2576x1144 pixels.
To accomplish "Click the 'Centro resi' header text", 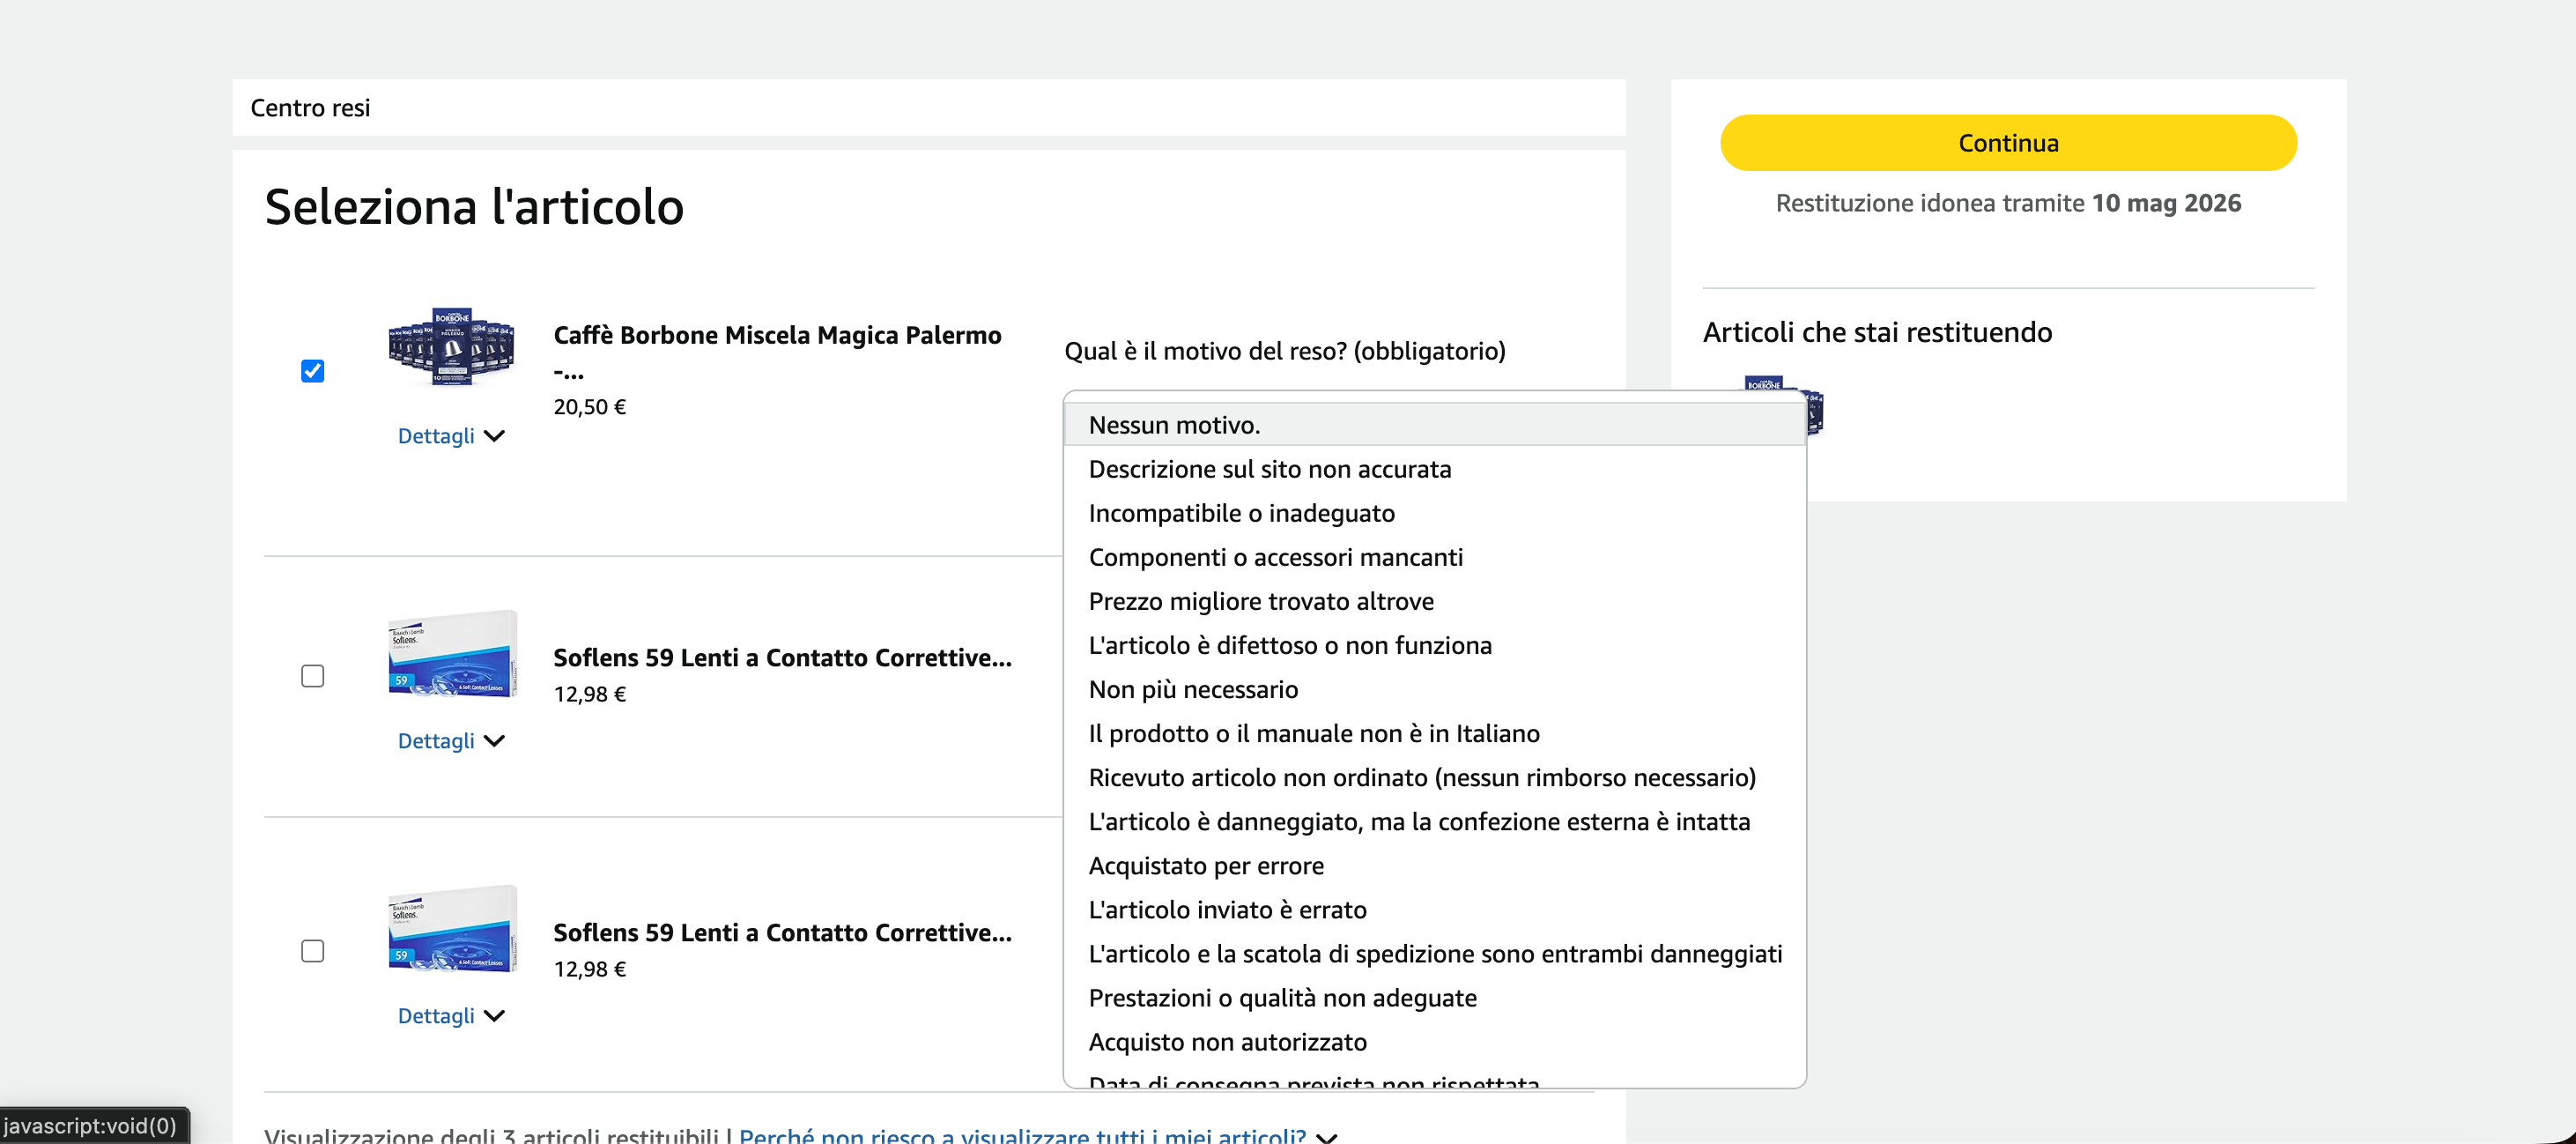I will click(x=310, y=107).
